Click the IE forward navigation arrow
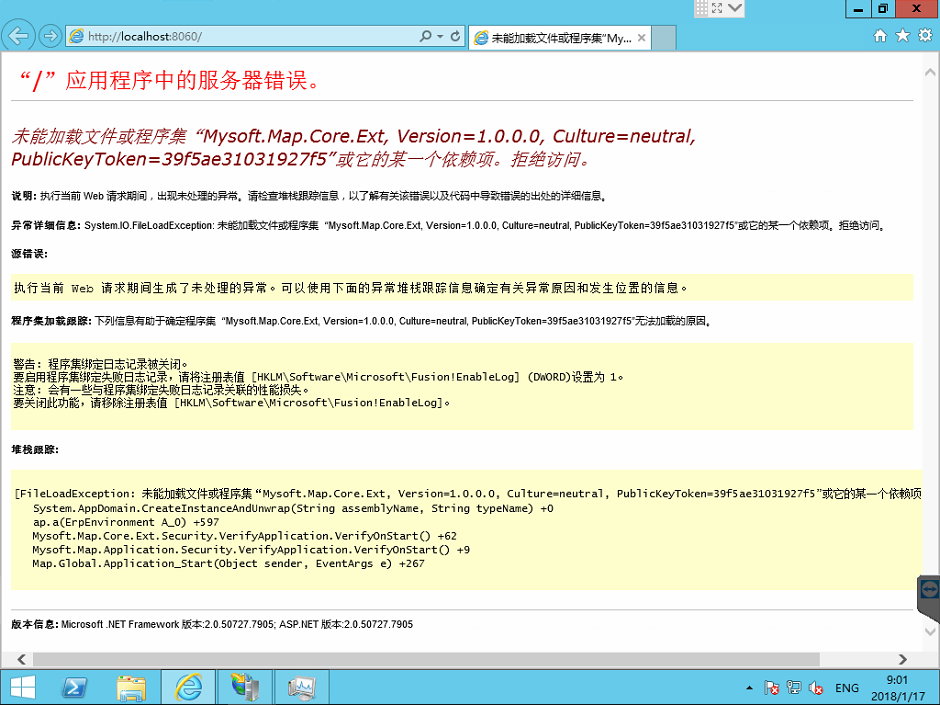Viewport: 940px width, 705px height. coord(49,36)
